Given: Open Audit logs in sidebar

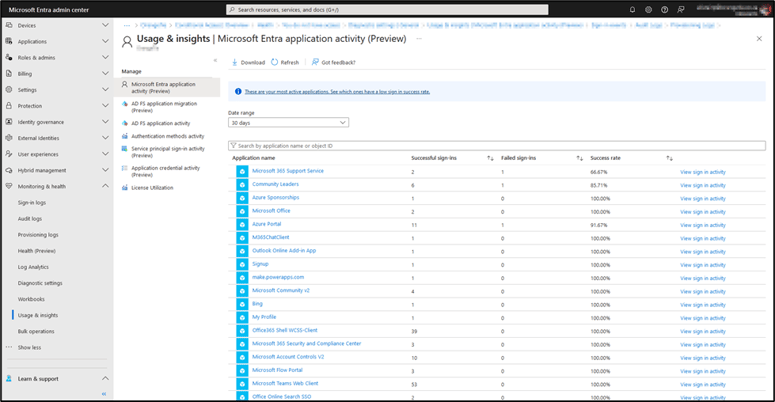Looking at the screenshot, I should click(x=30, y=219).
